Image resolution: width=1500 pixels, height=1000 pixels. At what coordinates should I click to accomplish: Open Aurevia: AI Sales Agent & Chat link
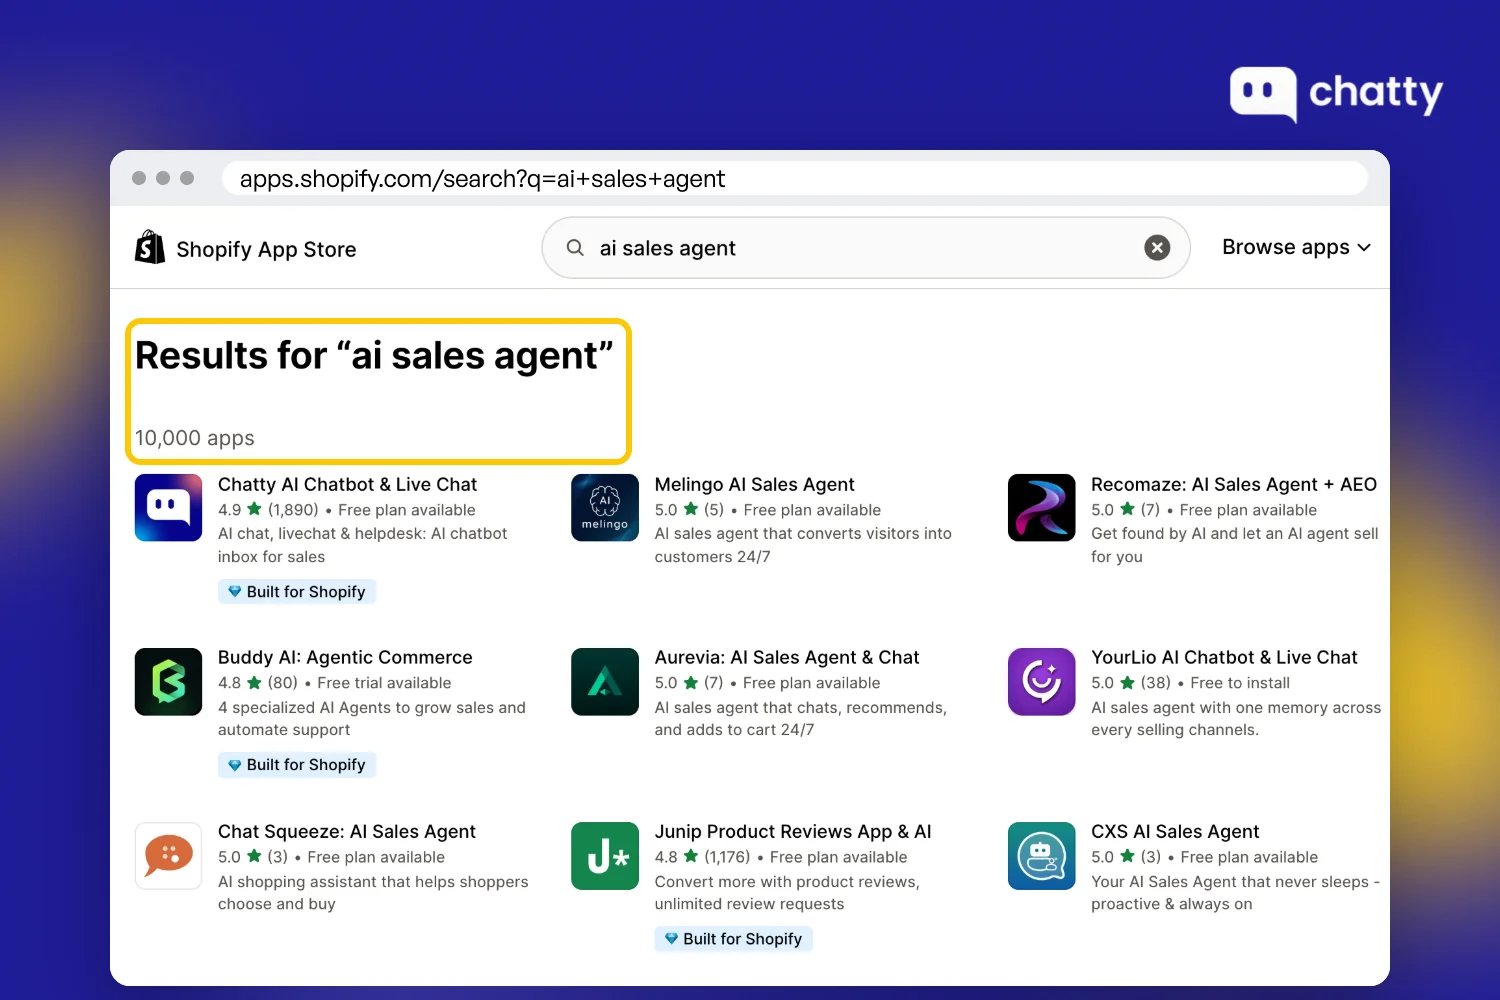pos(787,658)
